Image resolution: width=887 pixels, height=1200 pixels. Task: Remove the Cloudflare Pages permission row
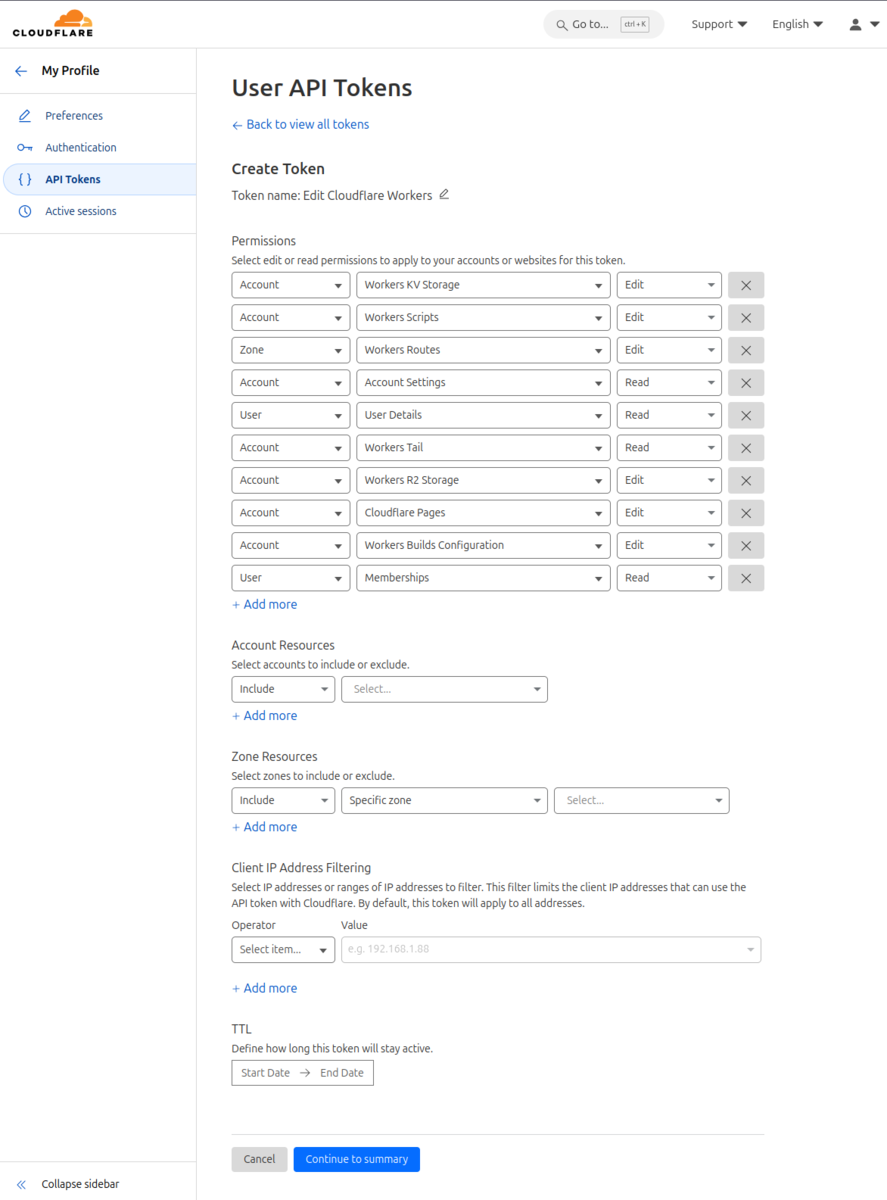pyautogui.click(x=746, y=513)
